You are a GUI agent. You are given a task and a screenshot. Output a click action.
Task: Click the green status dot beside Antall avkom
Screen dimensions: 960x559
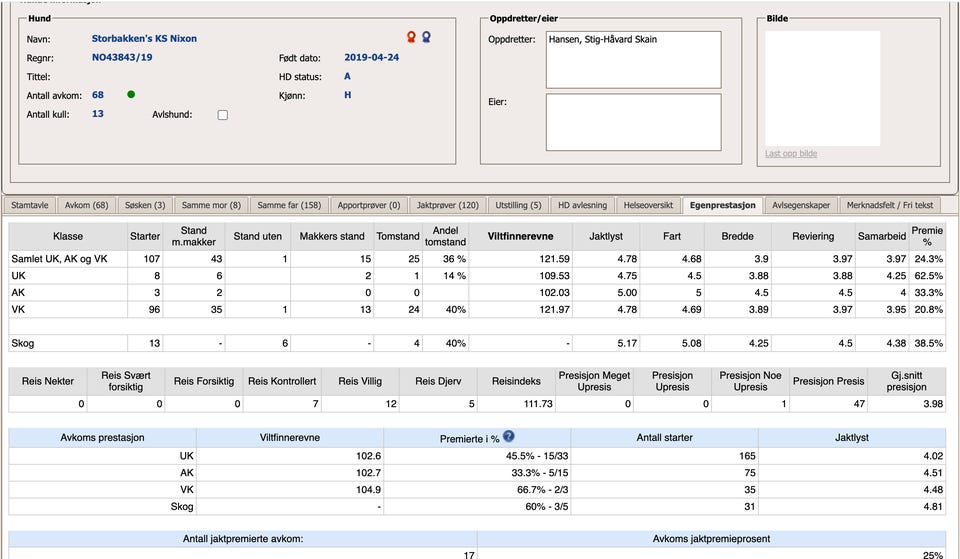[131, 95]
